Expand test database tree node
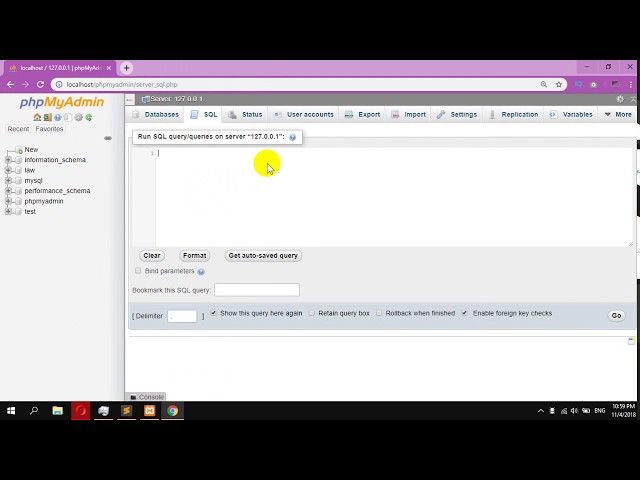 pos(8,211)
